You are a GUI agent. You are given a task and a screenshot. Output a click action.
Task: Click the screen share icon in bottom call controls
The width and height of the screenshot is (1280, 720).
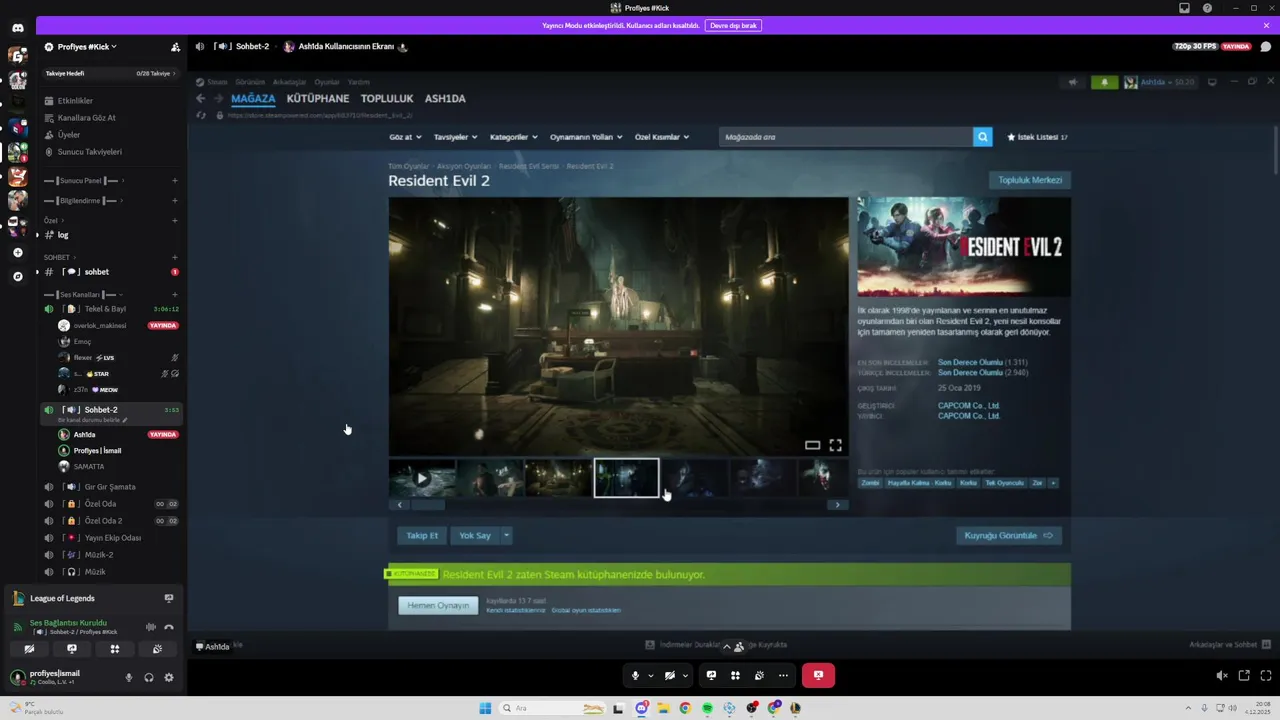(x=711, y=675)
